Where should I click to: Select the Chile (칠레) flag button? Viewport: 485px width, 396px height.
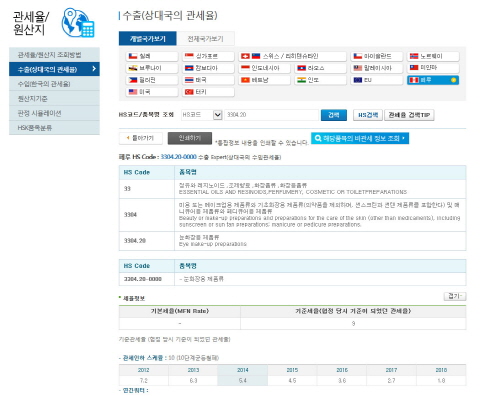152,56
